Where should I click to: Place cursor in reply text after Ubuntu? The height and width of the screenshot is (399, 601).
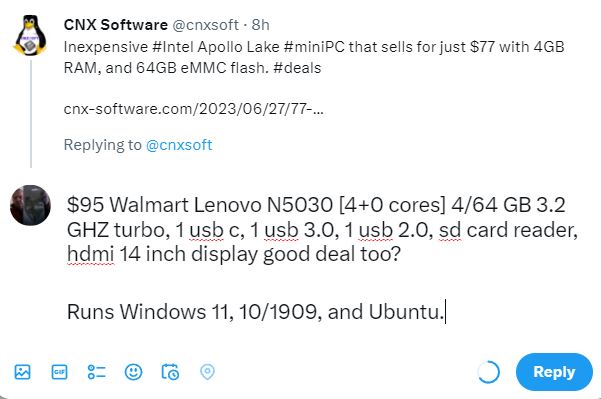[445, 312]
